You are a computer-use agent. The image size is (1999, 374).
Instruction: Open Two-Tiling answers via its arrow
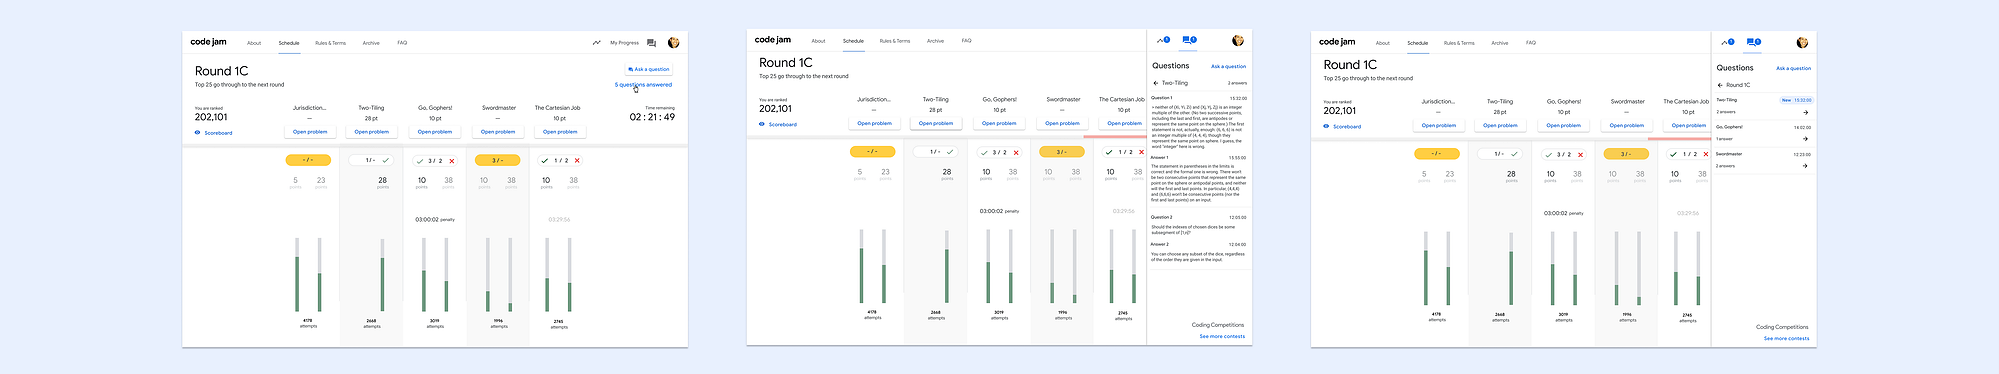coord(1805,112)
